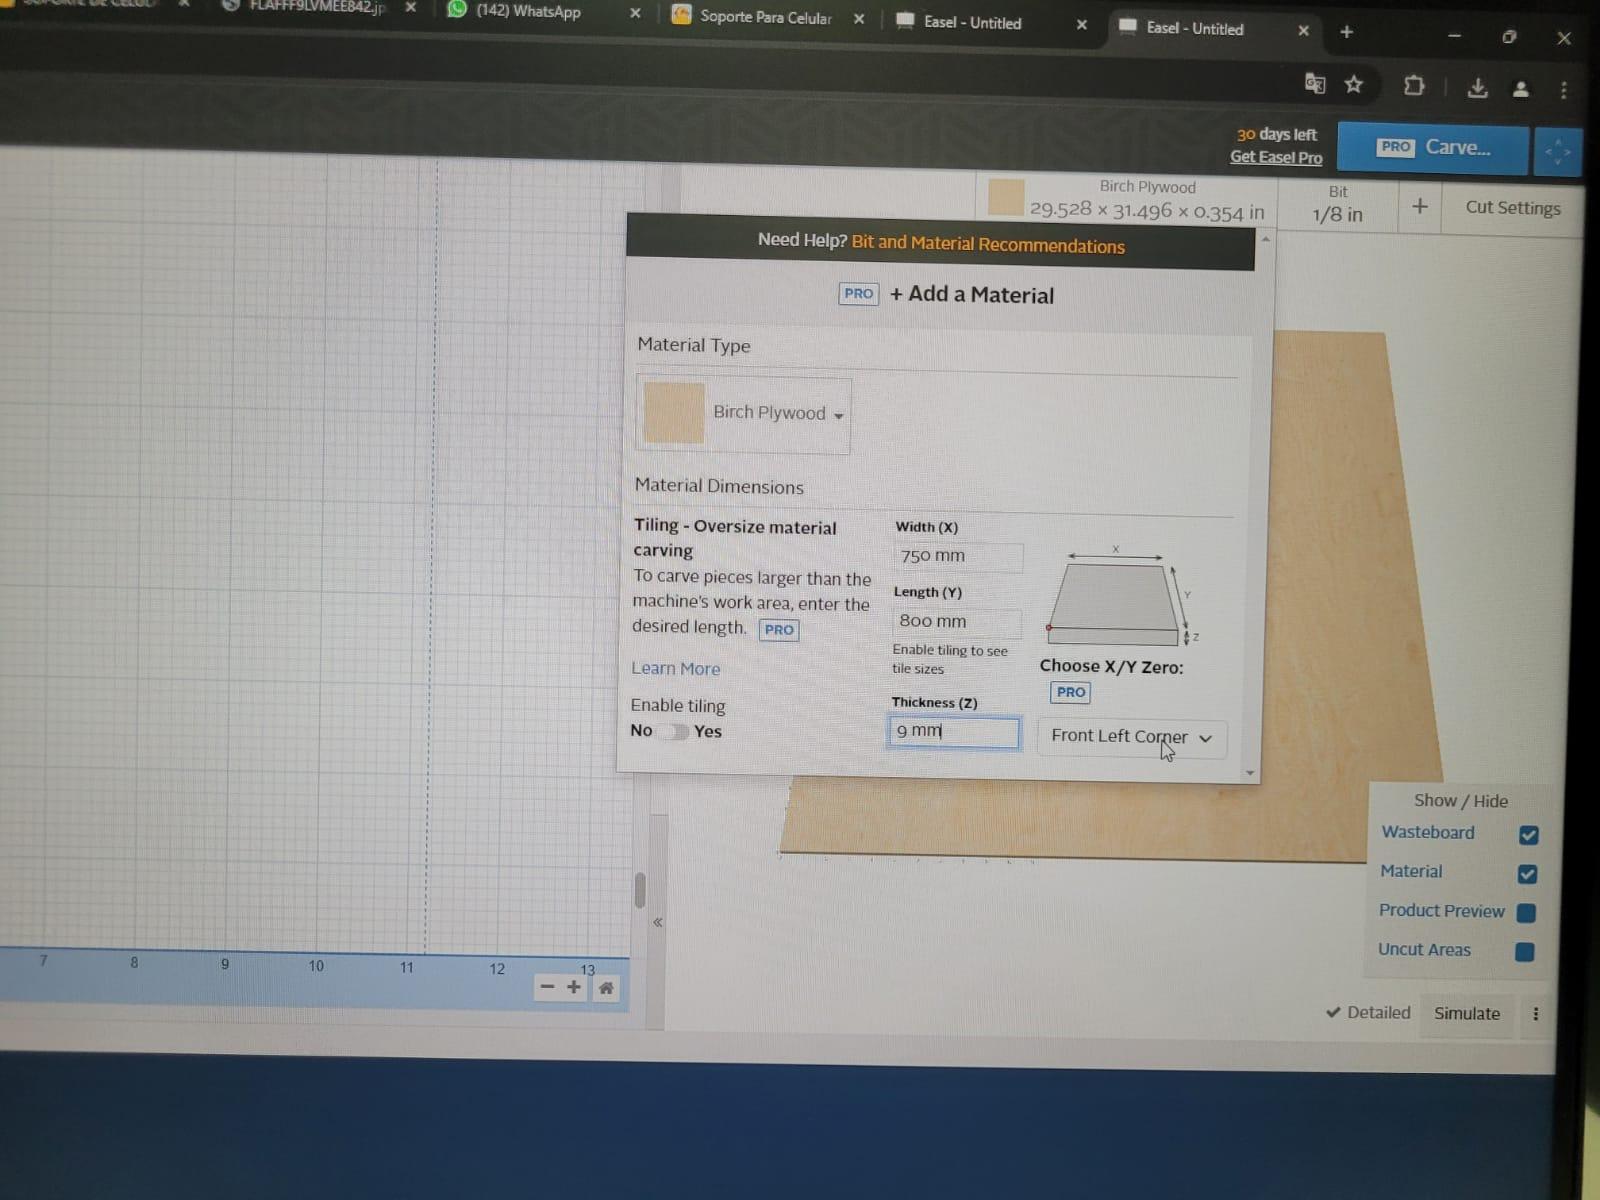Click the PRO badge beside desired length

(x=779, y=629)
